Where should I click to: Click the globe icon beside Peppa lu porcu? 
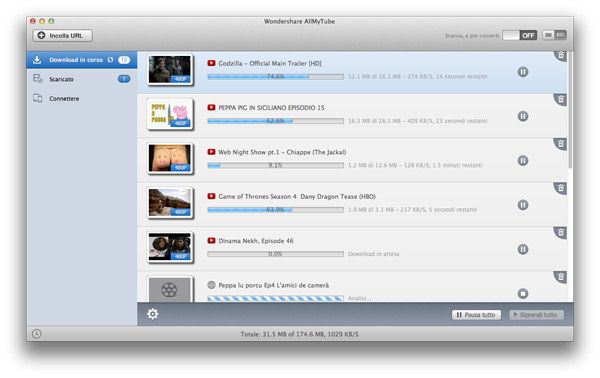point(211,285)
